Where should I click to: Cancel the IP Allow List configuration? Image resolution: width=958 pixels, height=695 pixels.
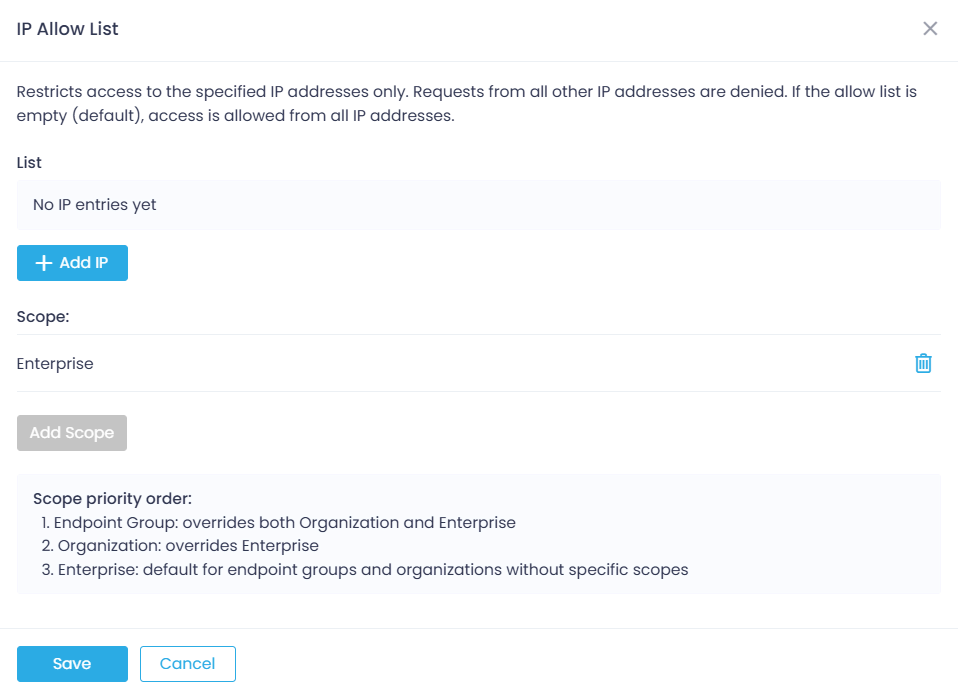[187, 663]
